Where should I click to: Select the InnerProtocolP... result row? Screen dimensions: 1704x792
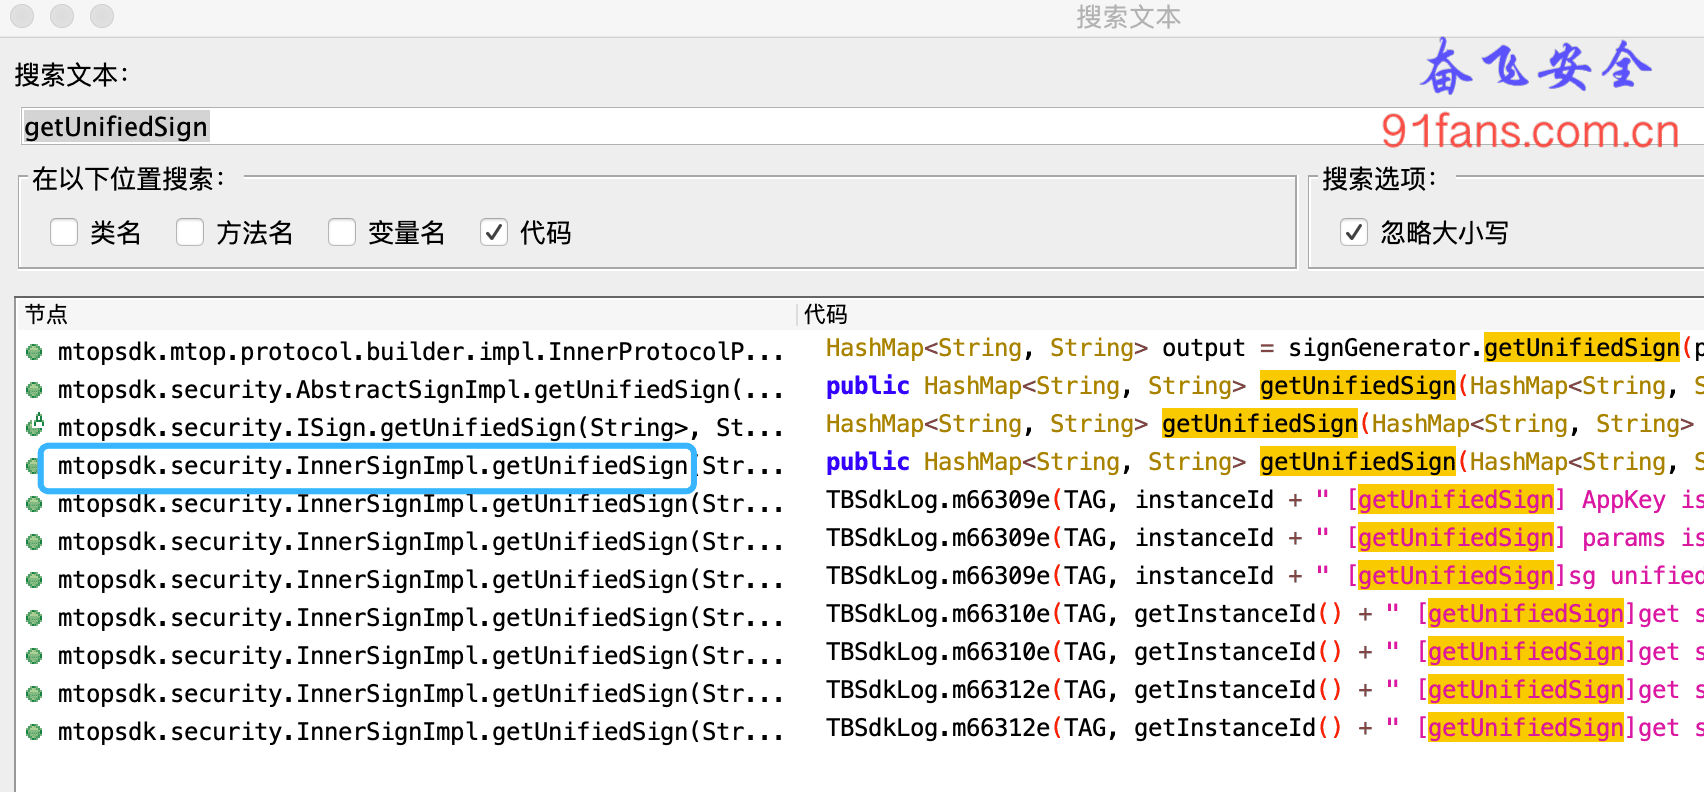click(x=420, y=352)
